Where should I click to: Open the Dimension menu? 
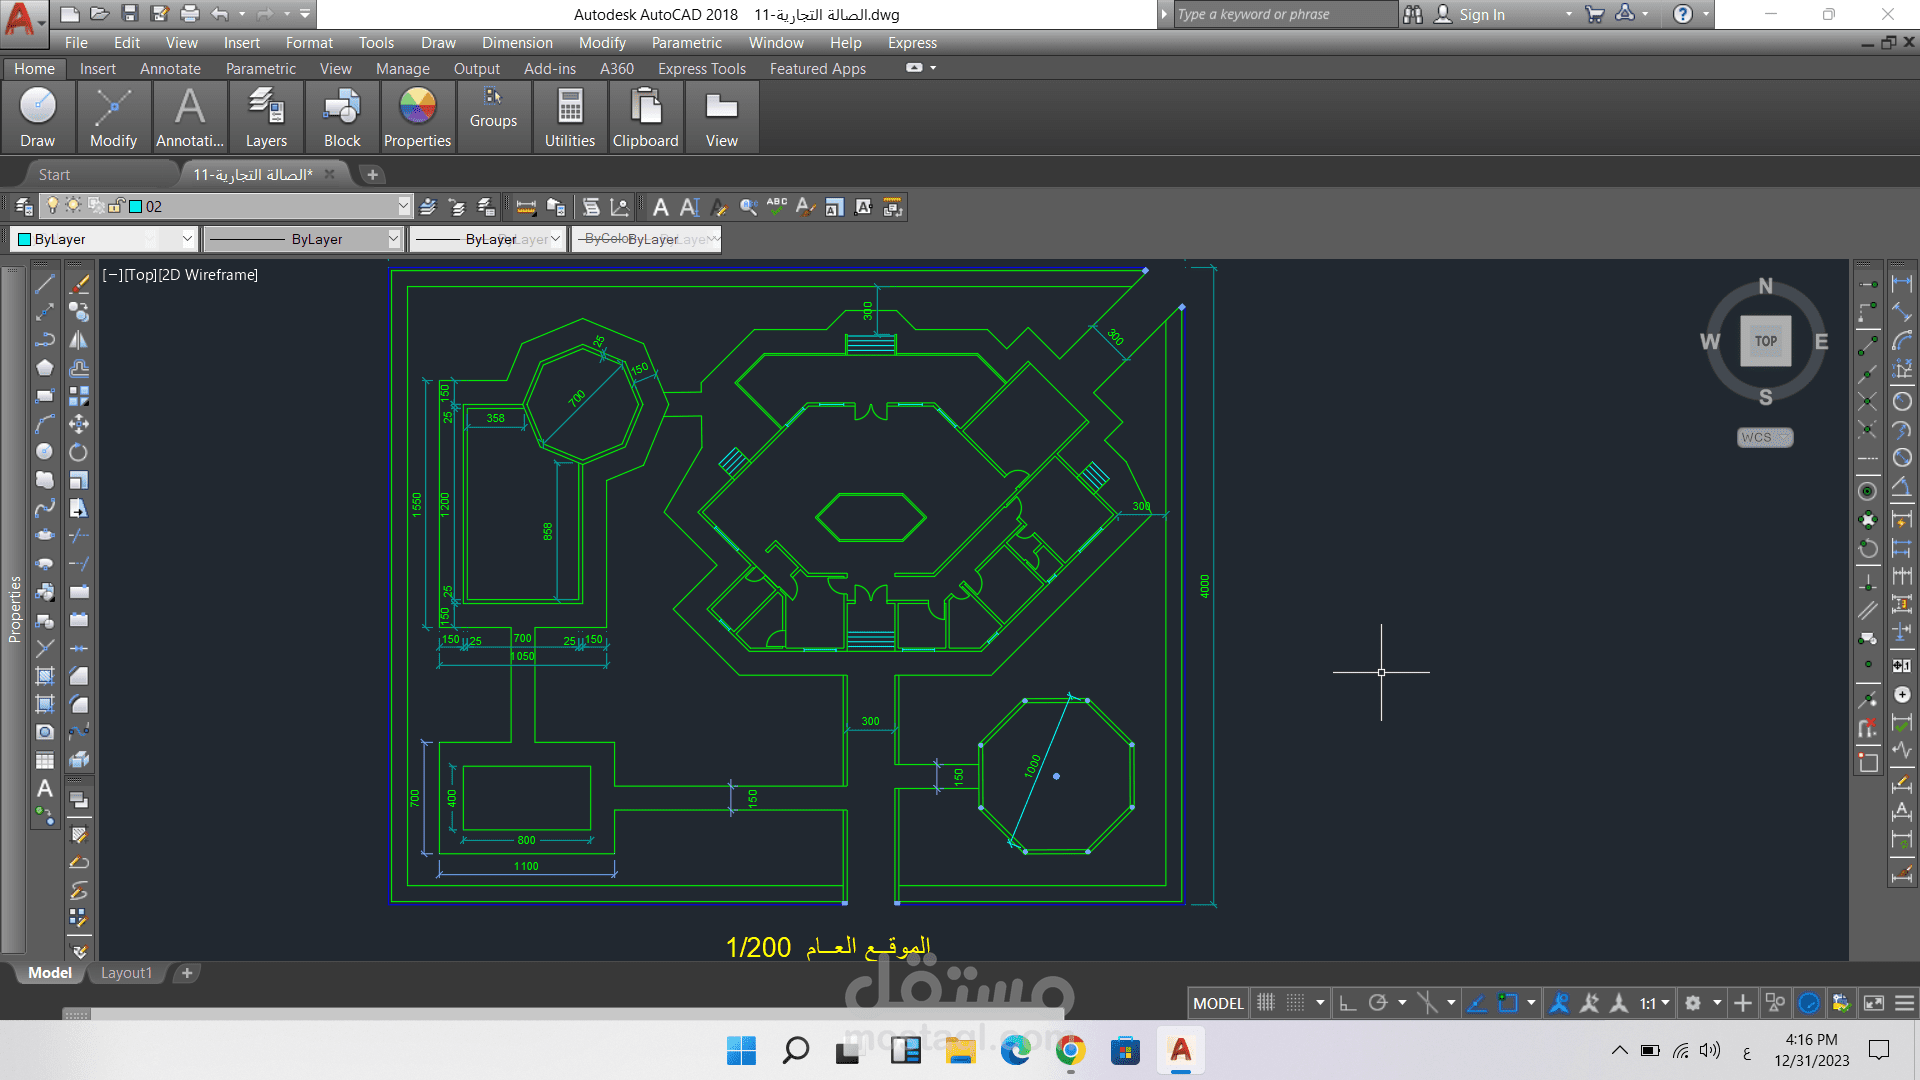point(517,43)
